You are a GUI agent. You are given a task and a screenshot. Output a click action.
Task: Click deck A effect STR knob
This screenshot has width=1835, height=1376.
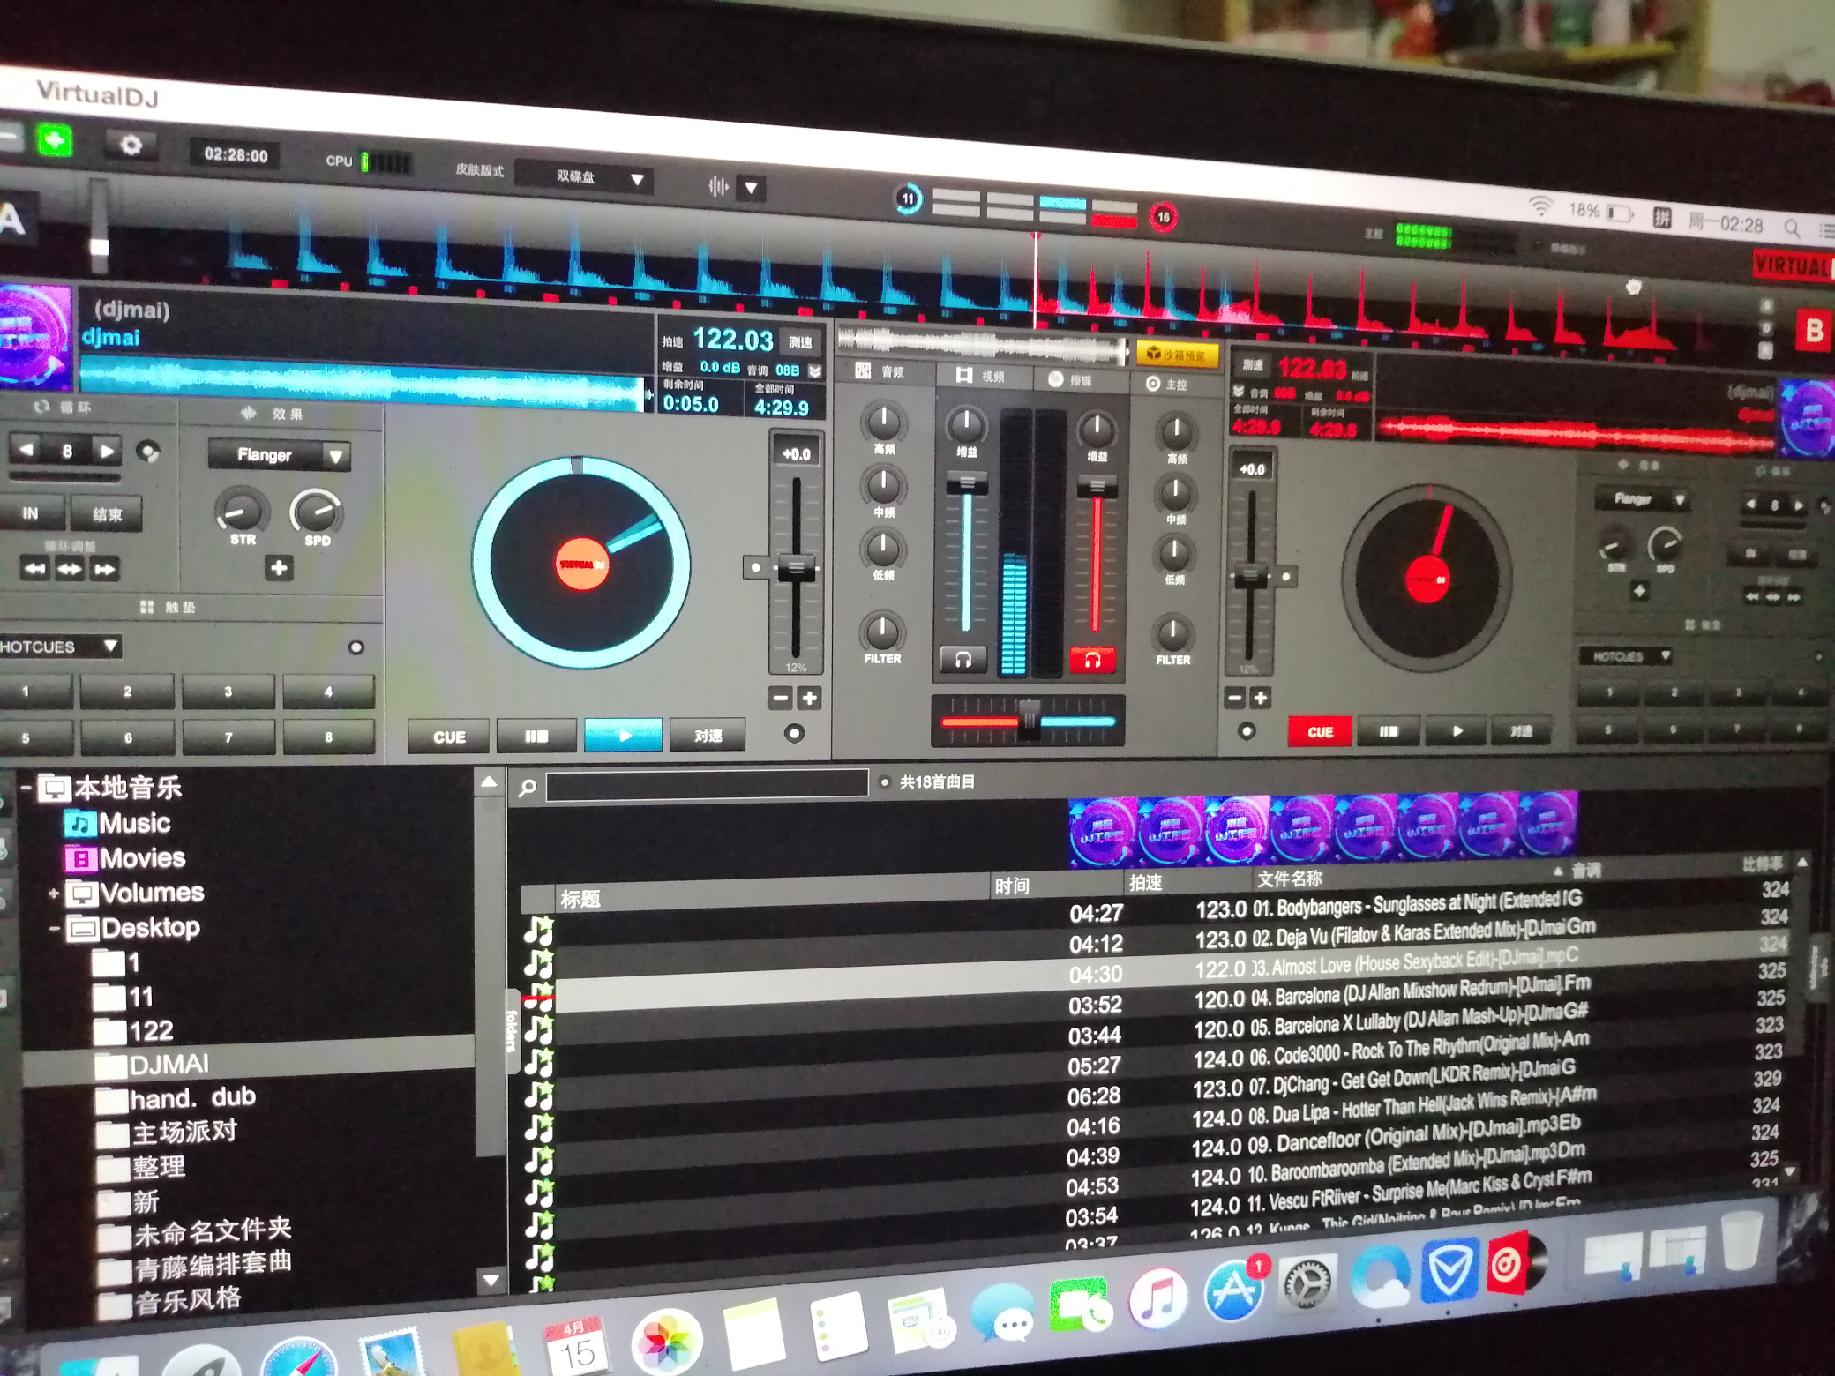click(x=240, y=512)
